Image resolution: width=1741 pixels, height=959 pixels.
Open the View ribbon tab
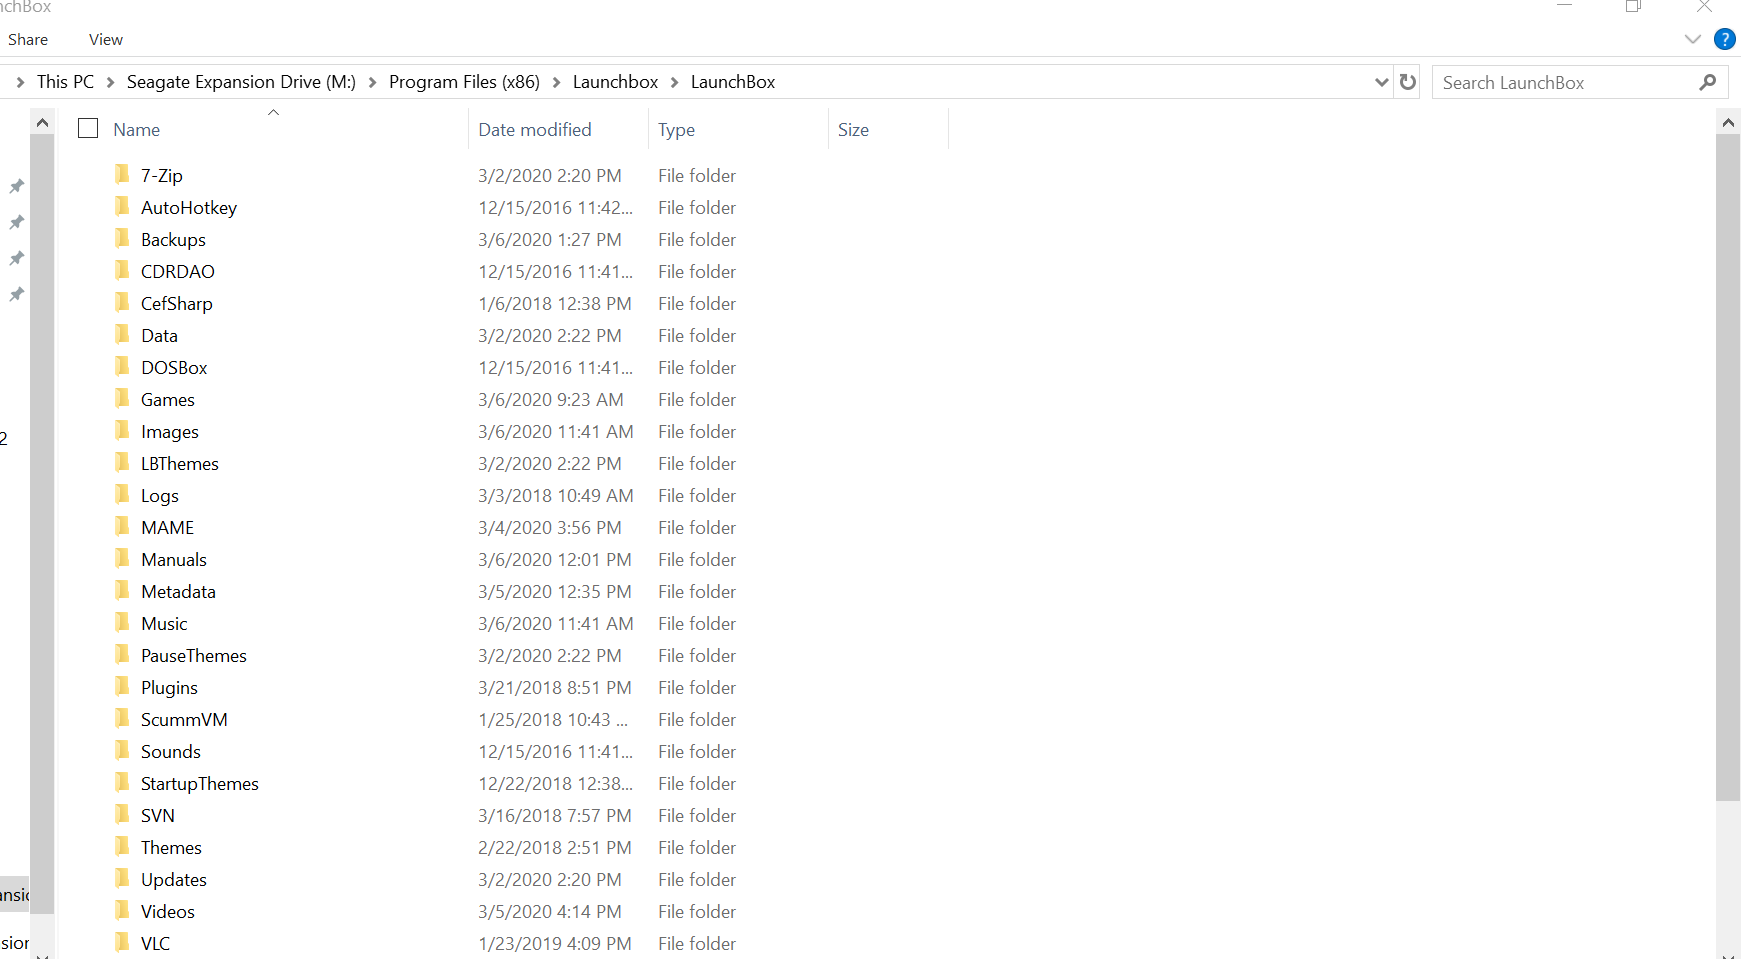pos(106,39)
